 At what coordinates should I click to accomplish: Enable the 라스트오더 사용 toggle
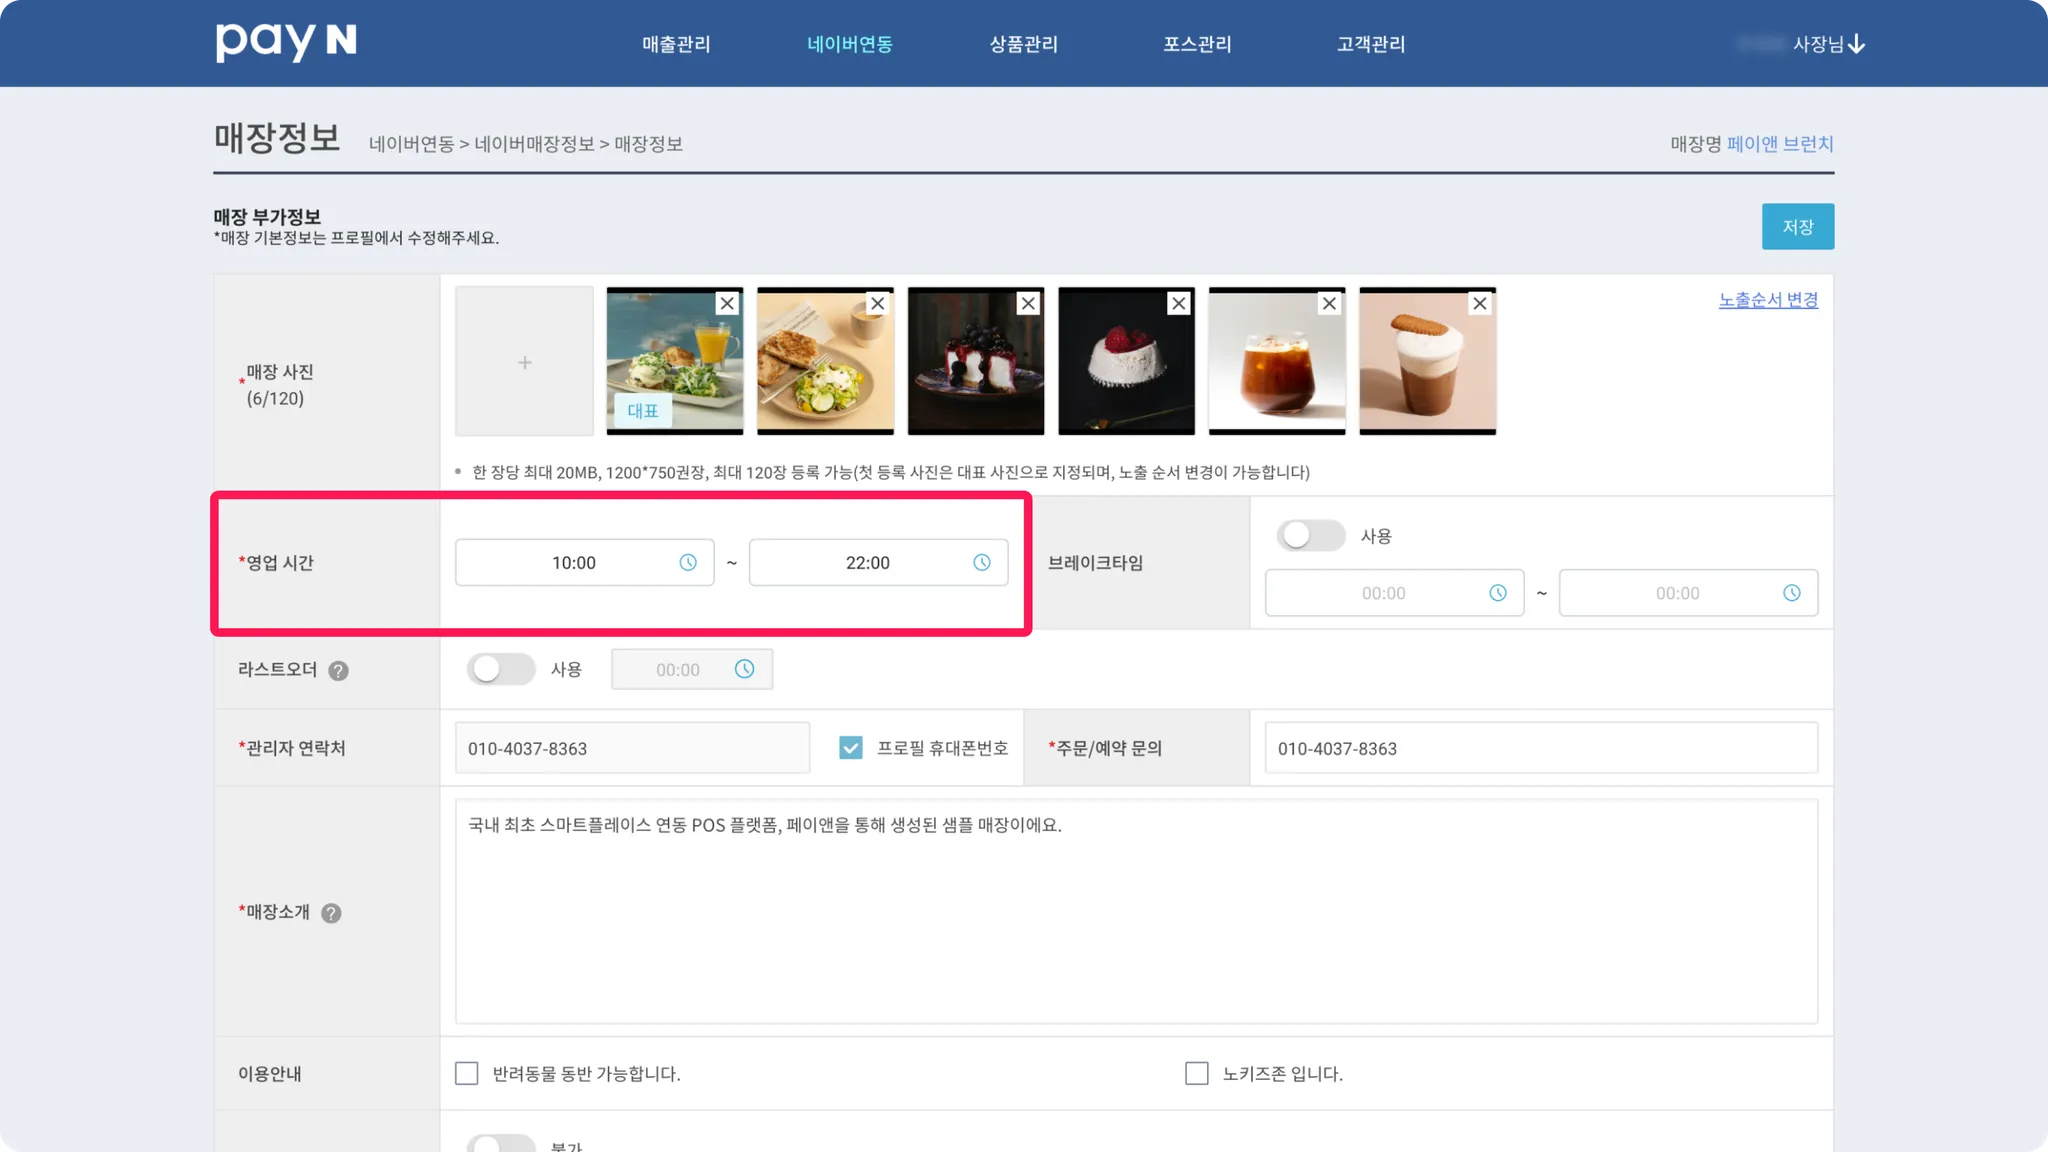pos(500,669)
